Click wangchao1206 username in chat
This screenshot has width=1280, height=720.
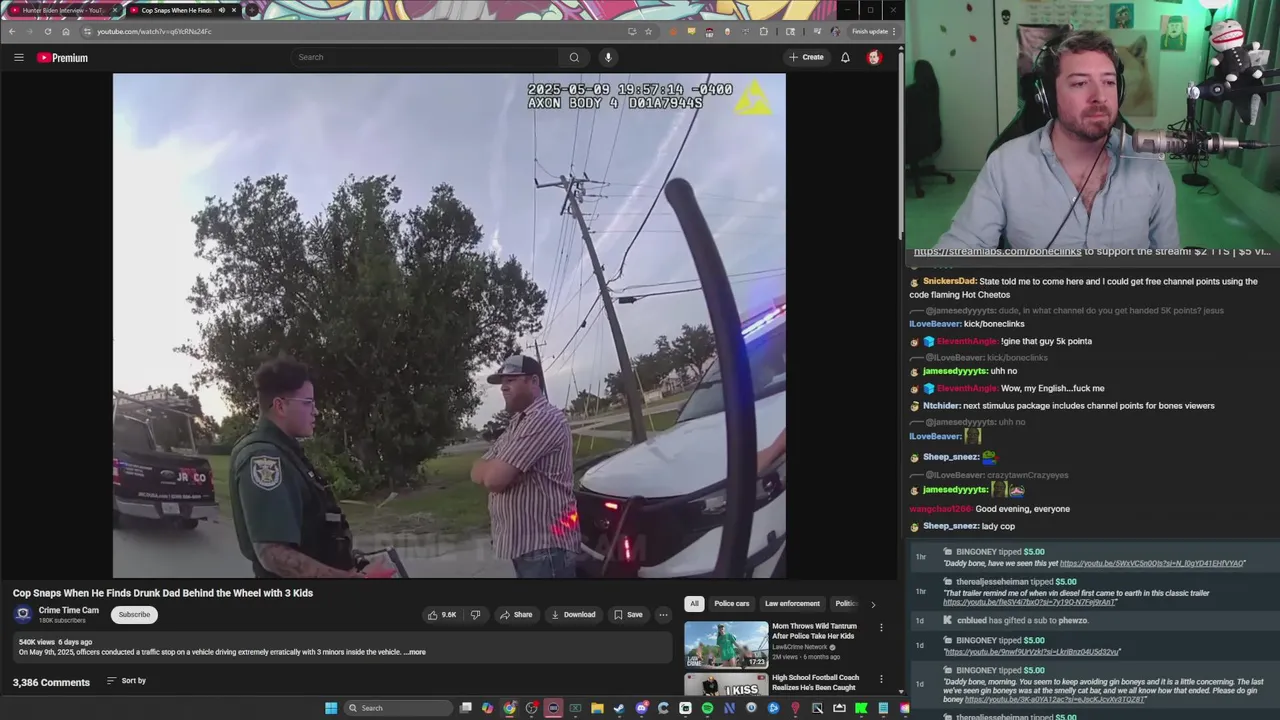(x=940, y=509)
